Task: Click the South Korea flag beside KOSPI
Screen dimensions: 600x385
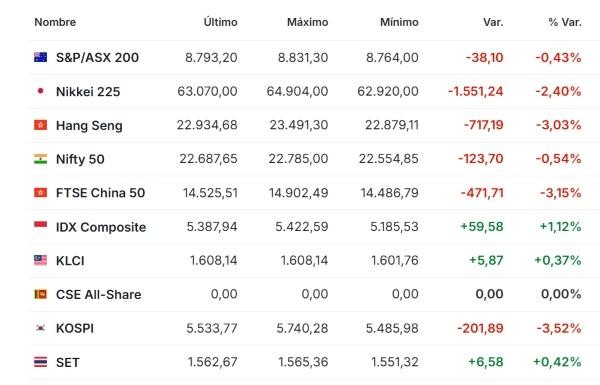Action: (41, 328)
